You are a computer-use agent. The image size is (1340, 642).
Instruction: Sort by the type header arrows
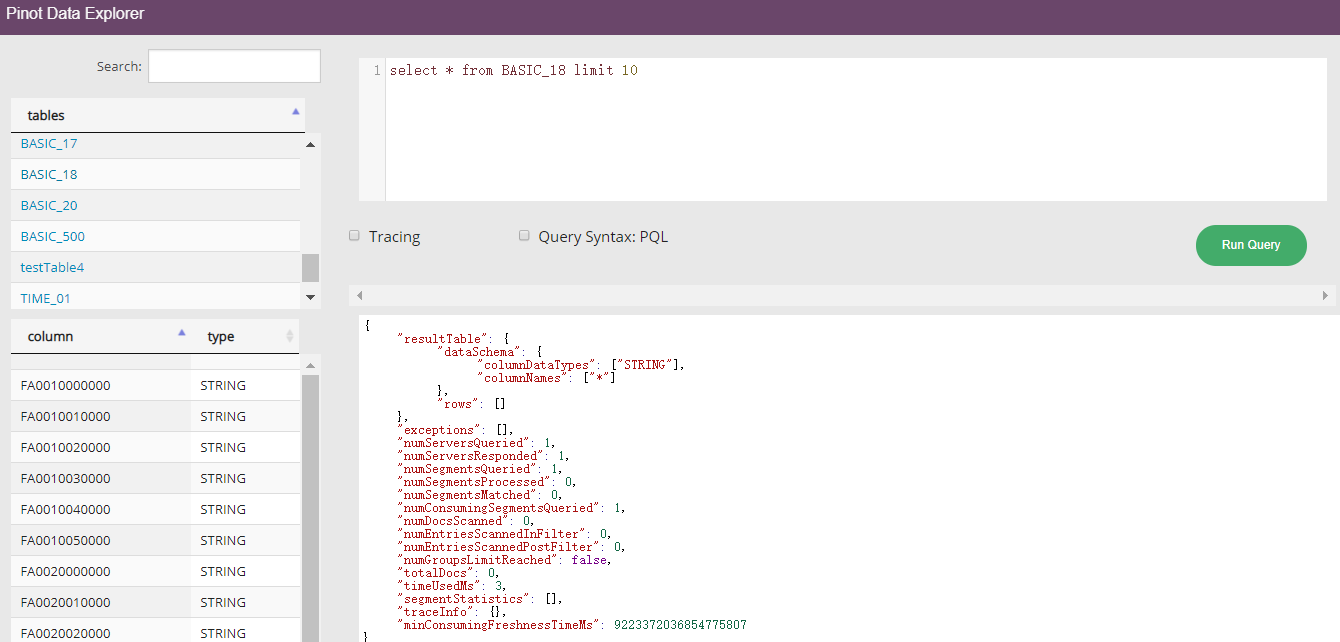(290, 336)
